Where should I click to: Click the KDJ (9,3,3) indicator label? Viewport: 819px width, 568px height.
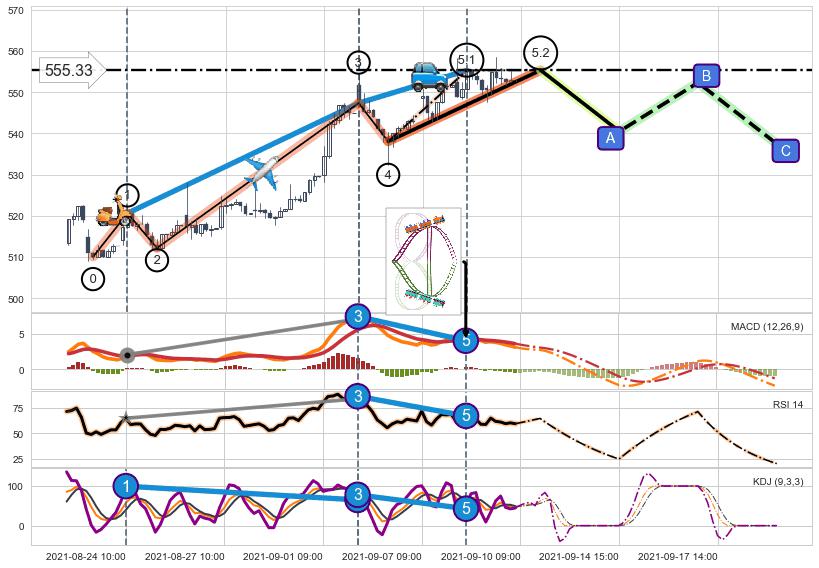(777, 482)
